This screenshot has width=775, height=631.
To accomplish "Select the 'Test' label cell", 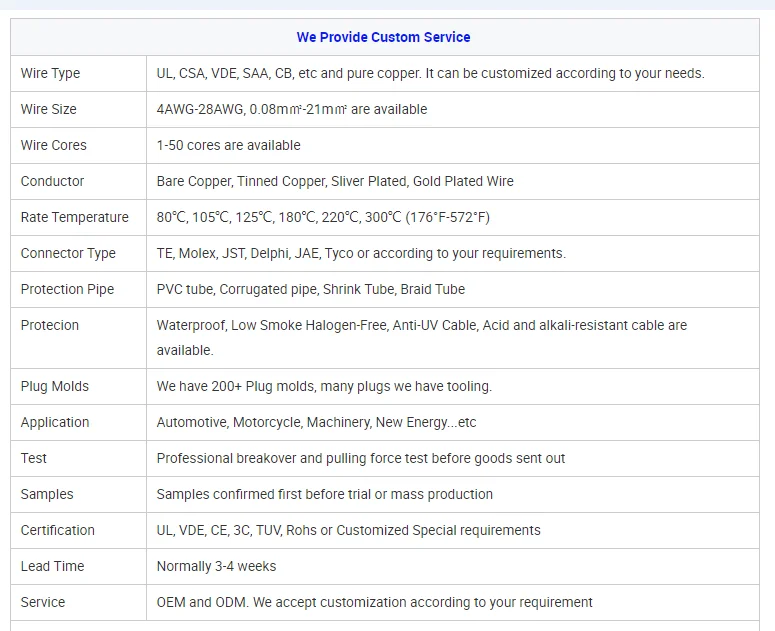I will 34,458.
